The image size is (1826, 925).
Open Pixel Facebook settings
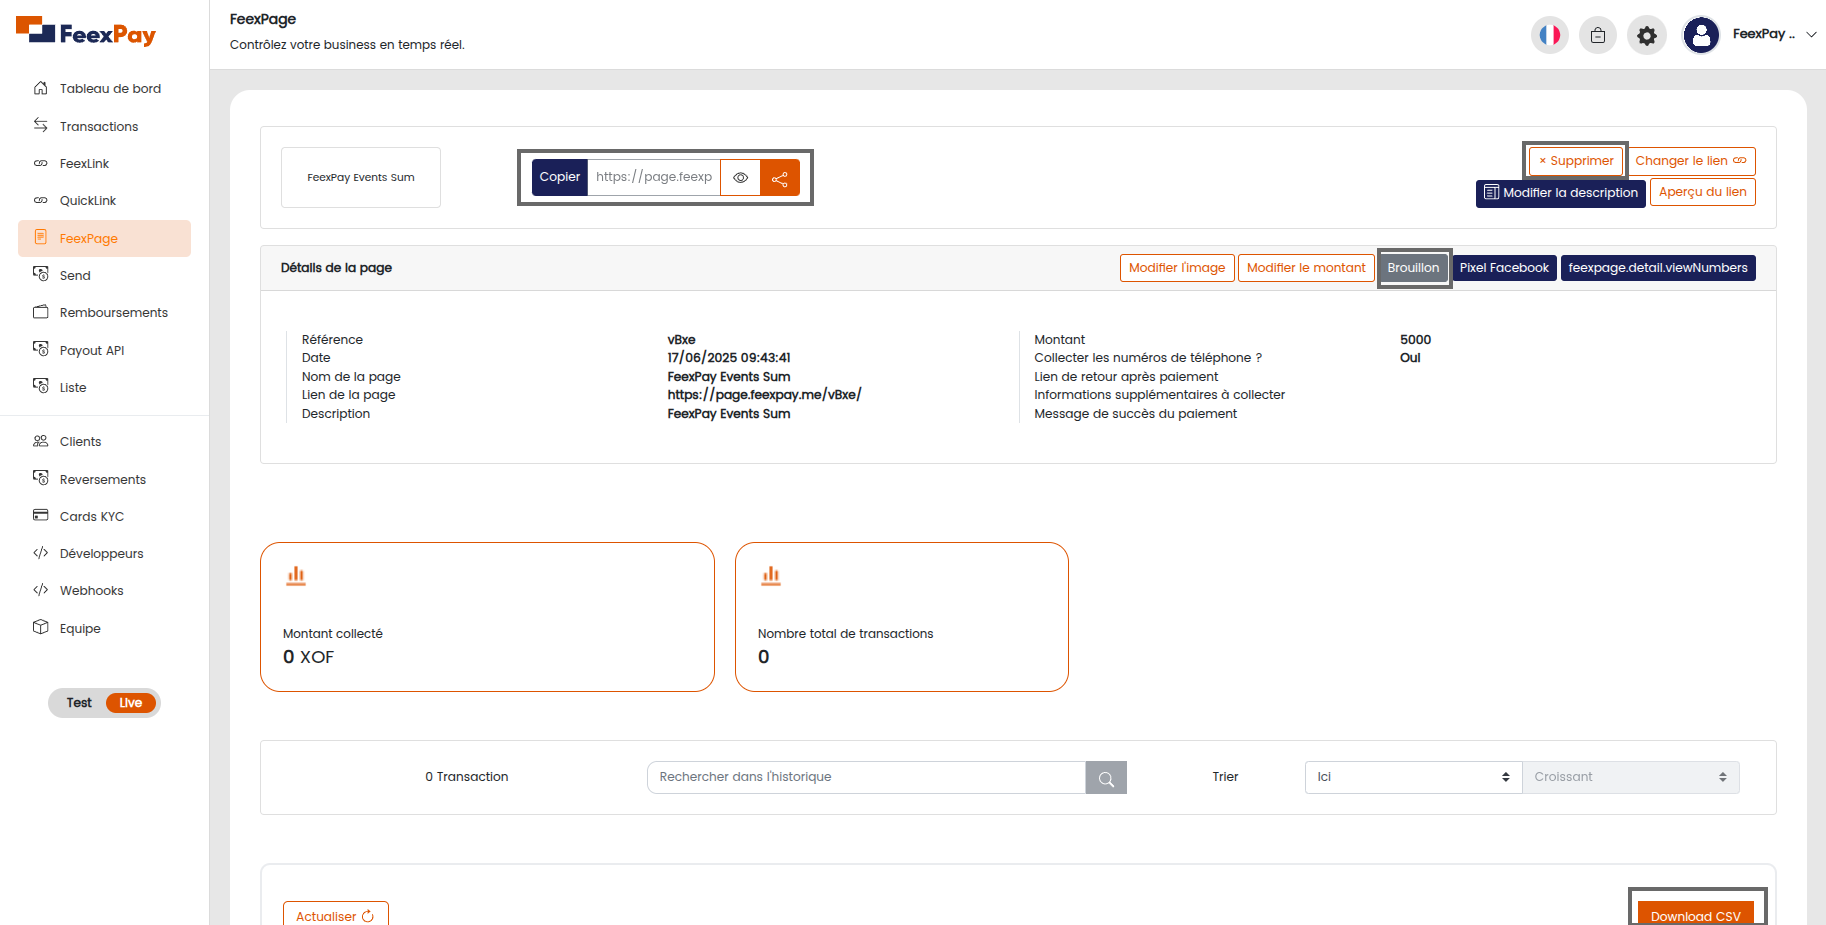[x=1504, y=268]
